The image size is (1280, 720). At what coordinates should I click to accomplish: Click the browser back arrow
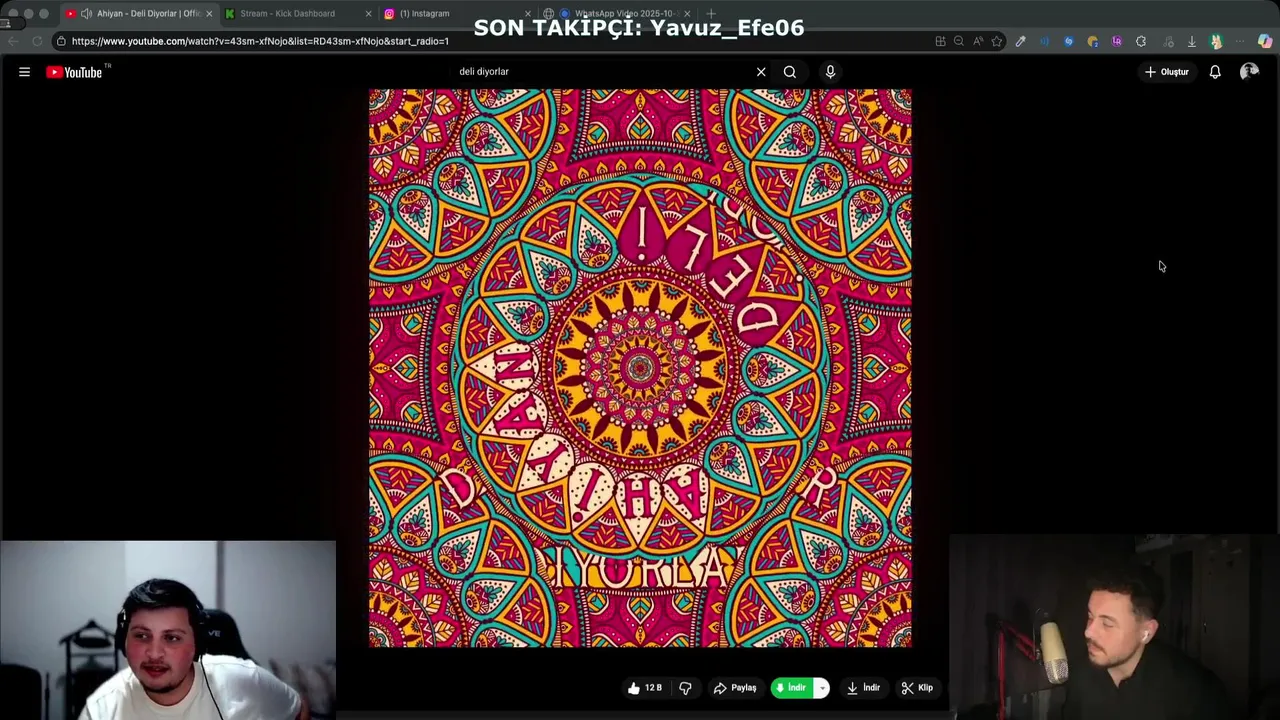[x=13, y=41]
